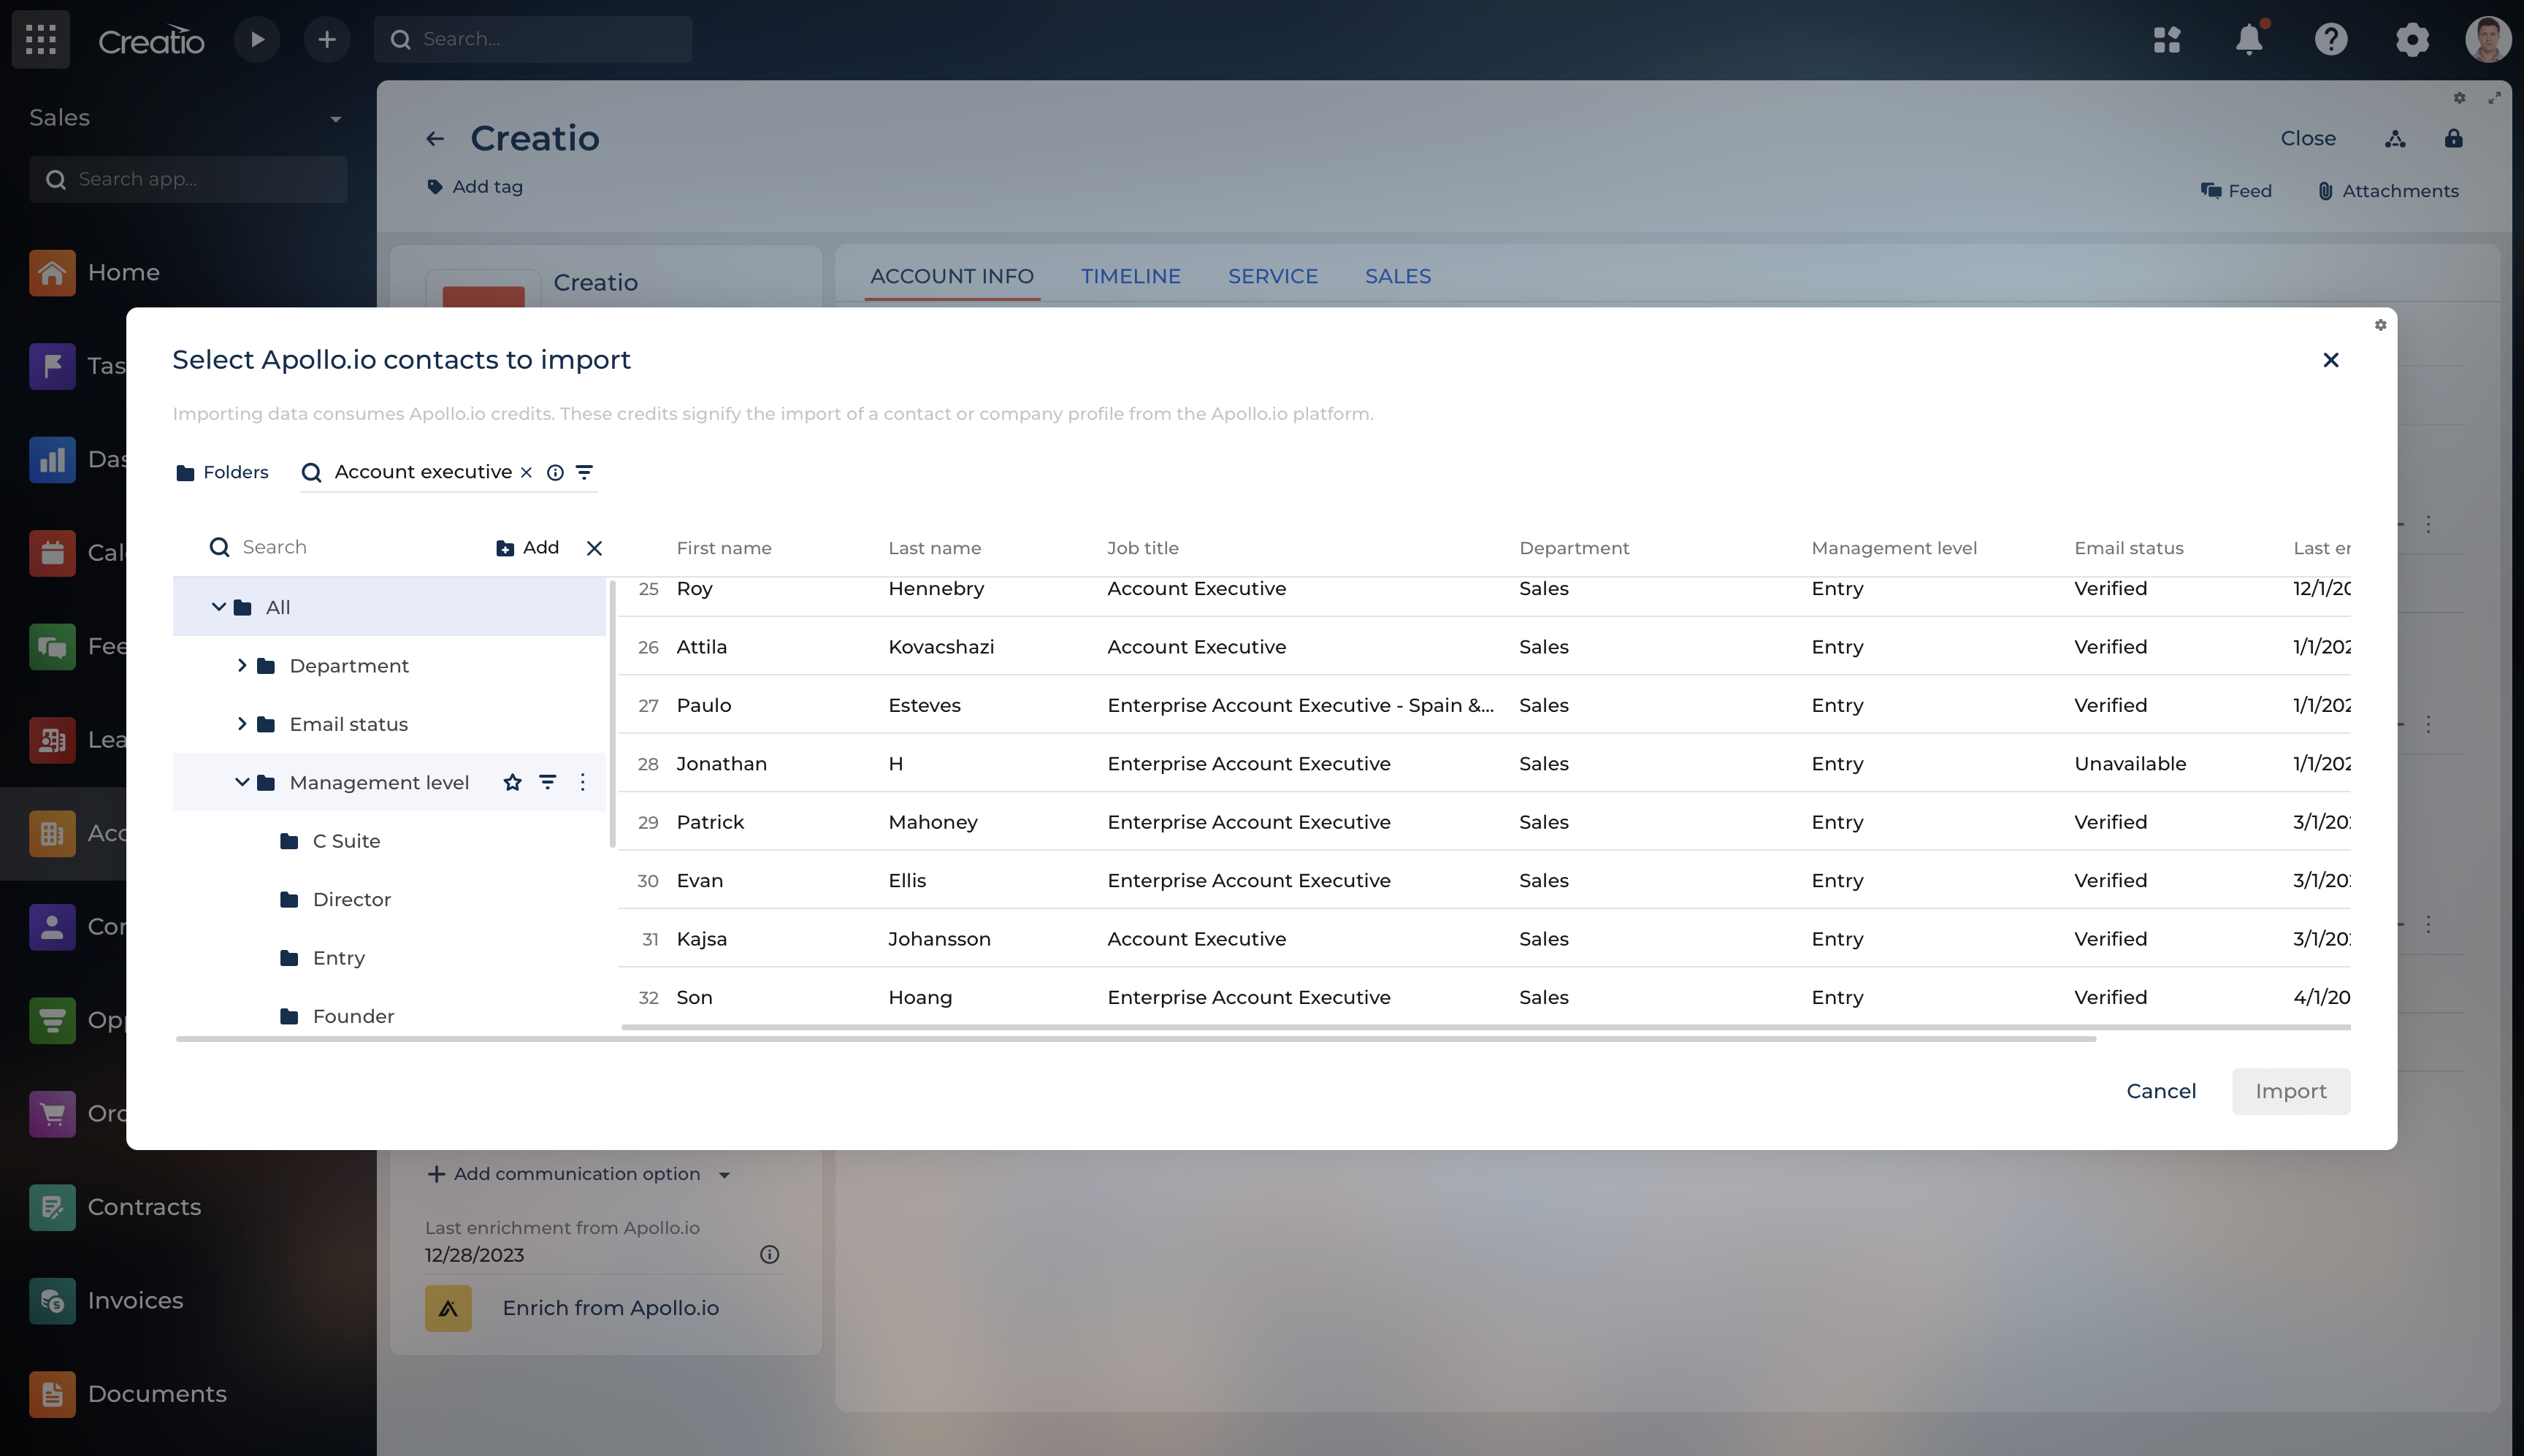The width and height of the screenshot is (2524, 1456).
Task: Click the help question mark icon
Action: click(x=2331, y=39)
